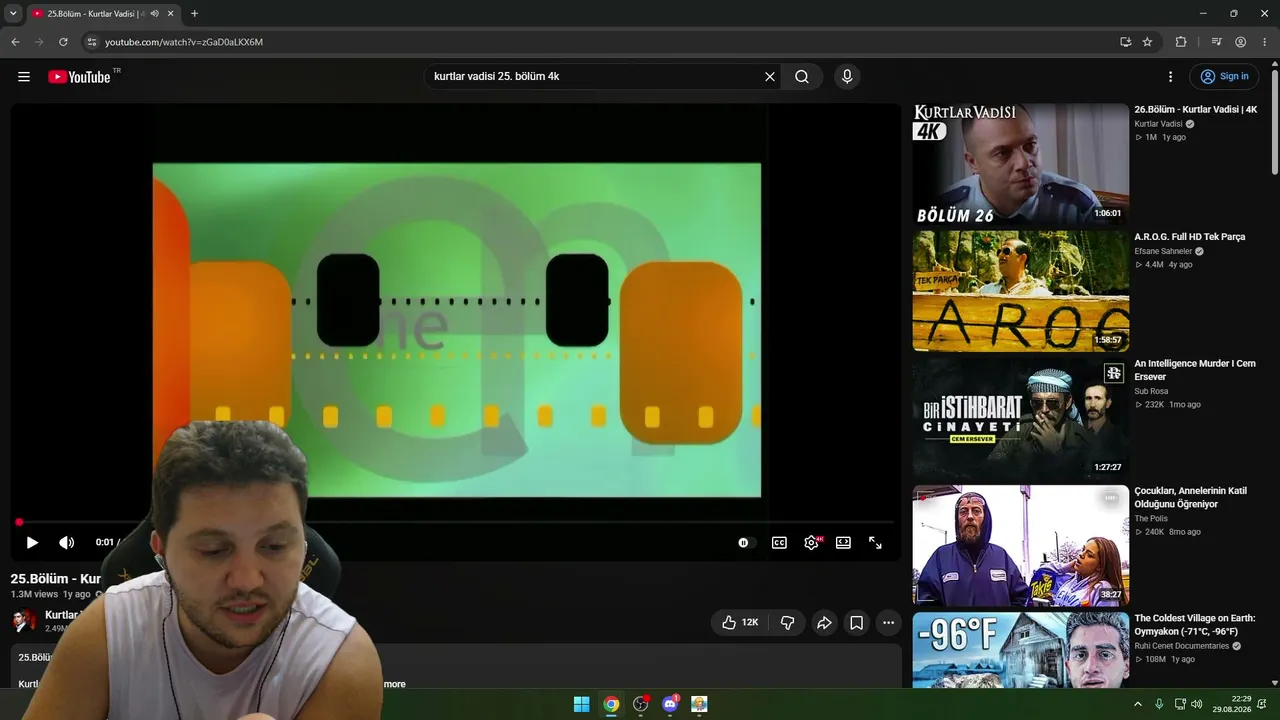Open title 'A.R.O.G. Full HD Tek Parça'

tap(1189, 237)
